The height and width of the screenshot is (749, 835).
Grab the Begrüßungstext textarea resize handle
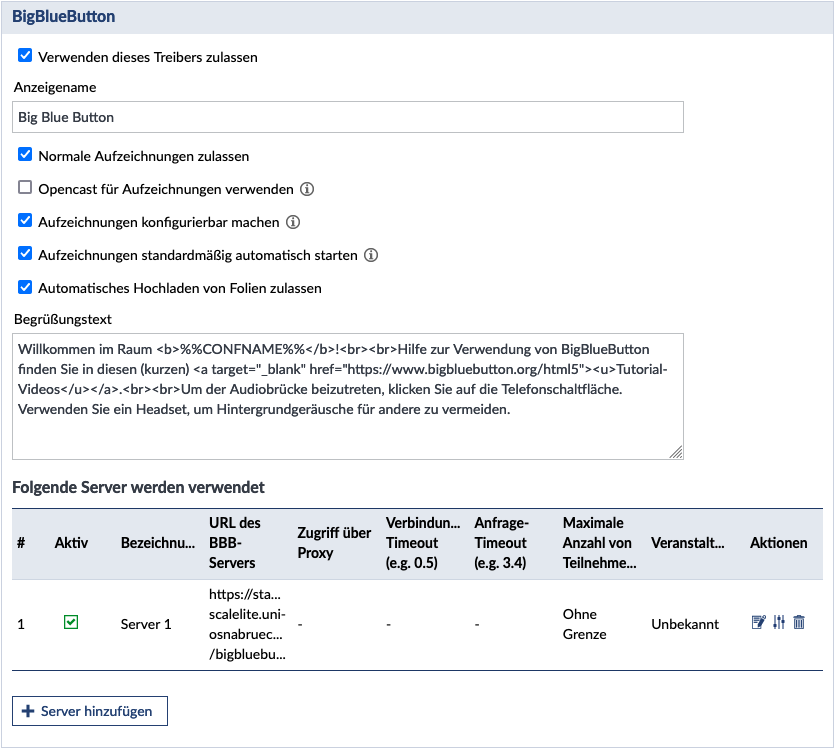(677, 453)
